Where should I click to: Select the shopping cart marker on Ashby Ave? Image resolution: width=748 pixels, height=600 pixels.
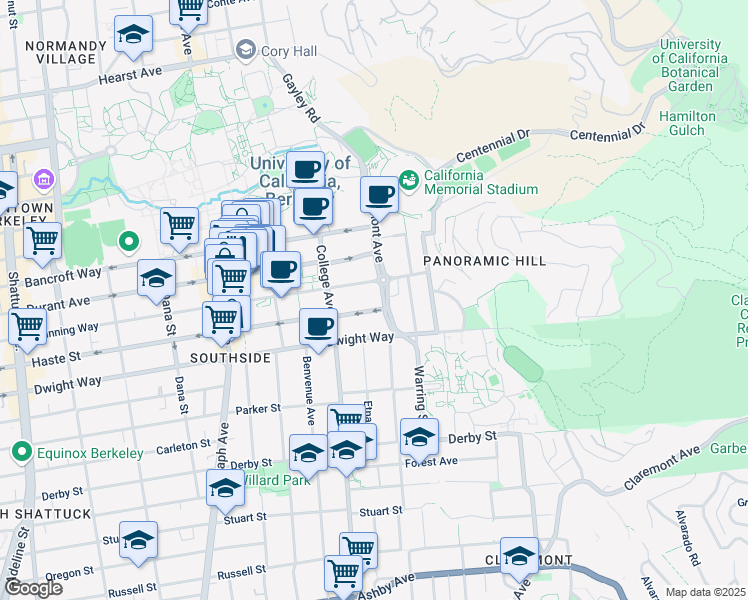coord(343,576)
